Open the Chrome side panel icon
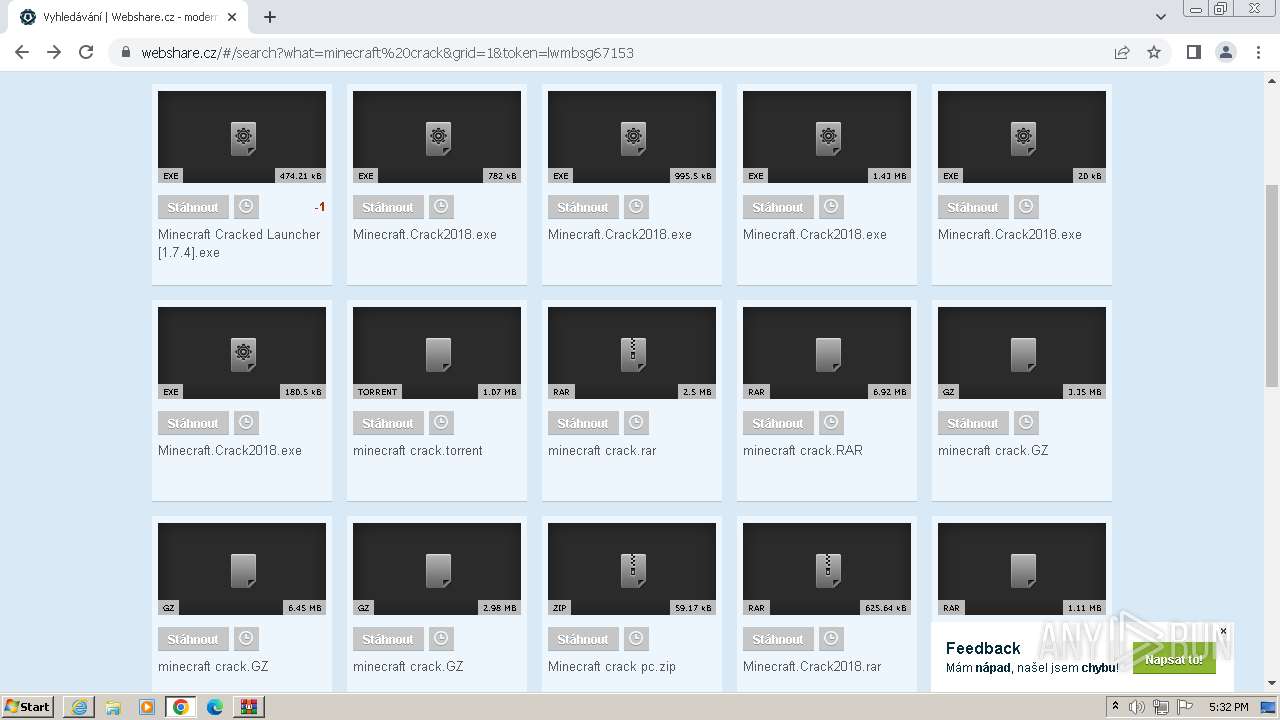 (1193, 53)
